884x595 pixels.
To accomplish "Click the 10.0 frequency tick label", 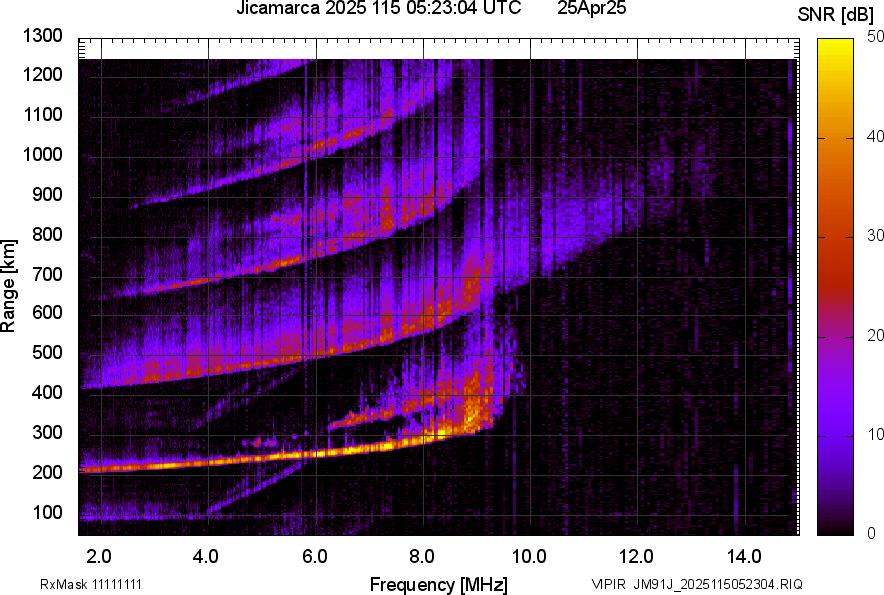I will click(x=529, y=557).
